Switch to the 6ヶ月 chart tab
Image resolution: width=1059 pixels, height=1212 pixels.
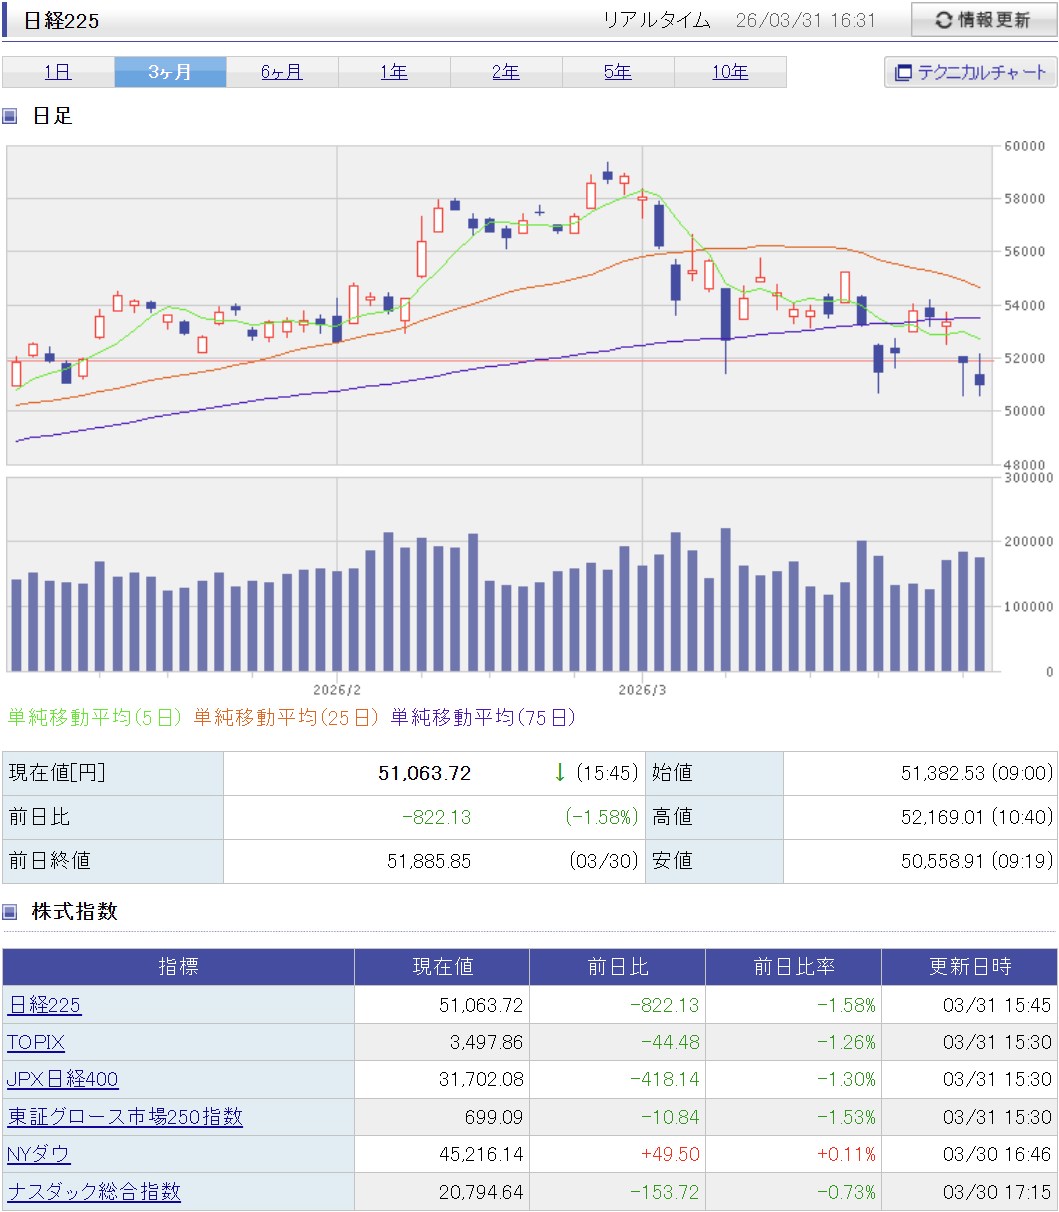pyautogui.click(x=282, y=72)
